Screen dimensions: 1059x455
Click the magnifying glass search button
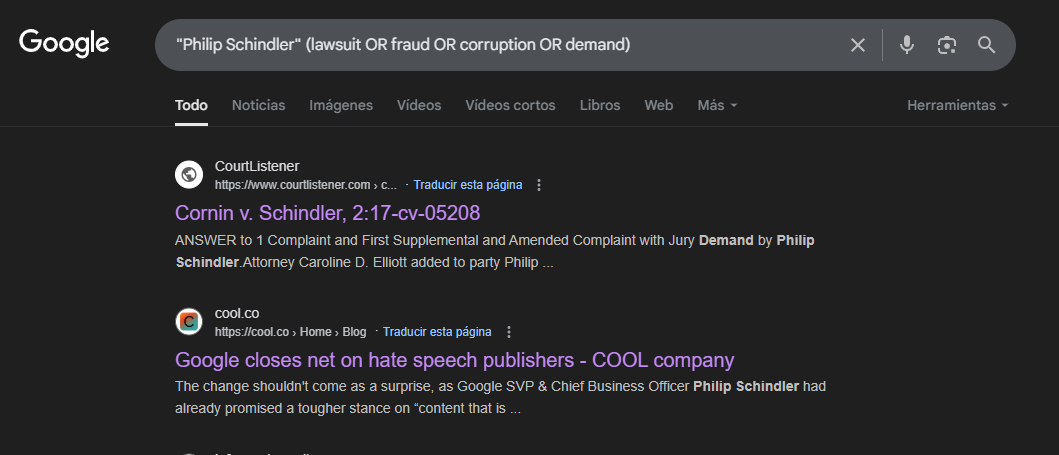[987, 45]
